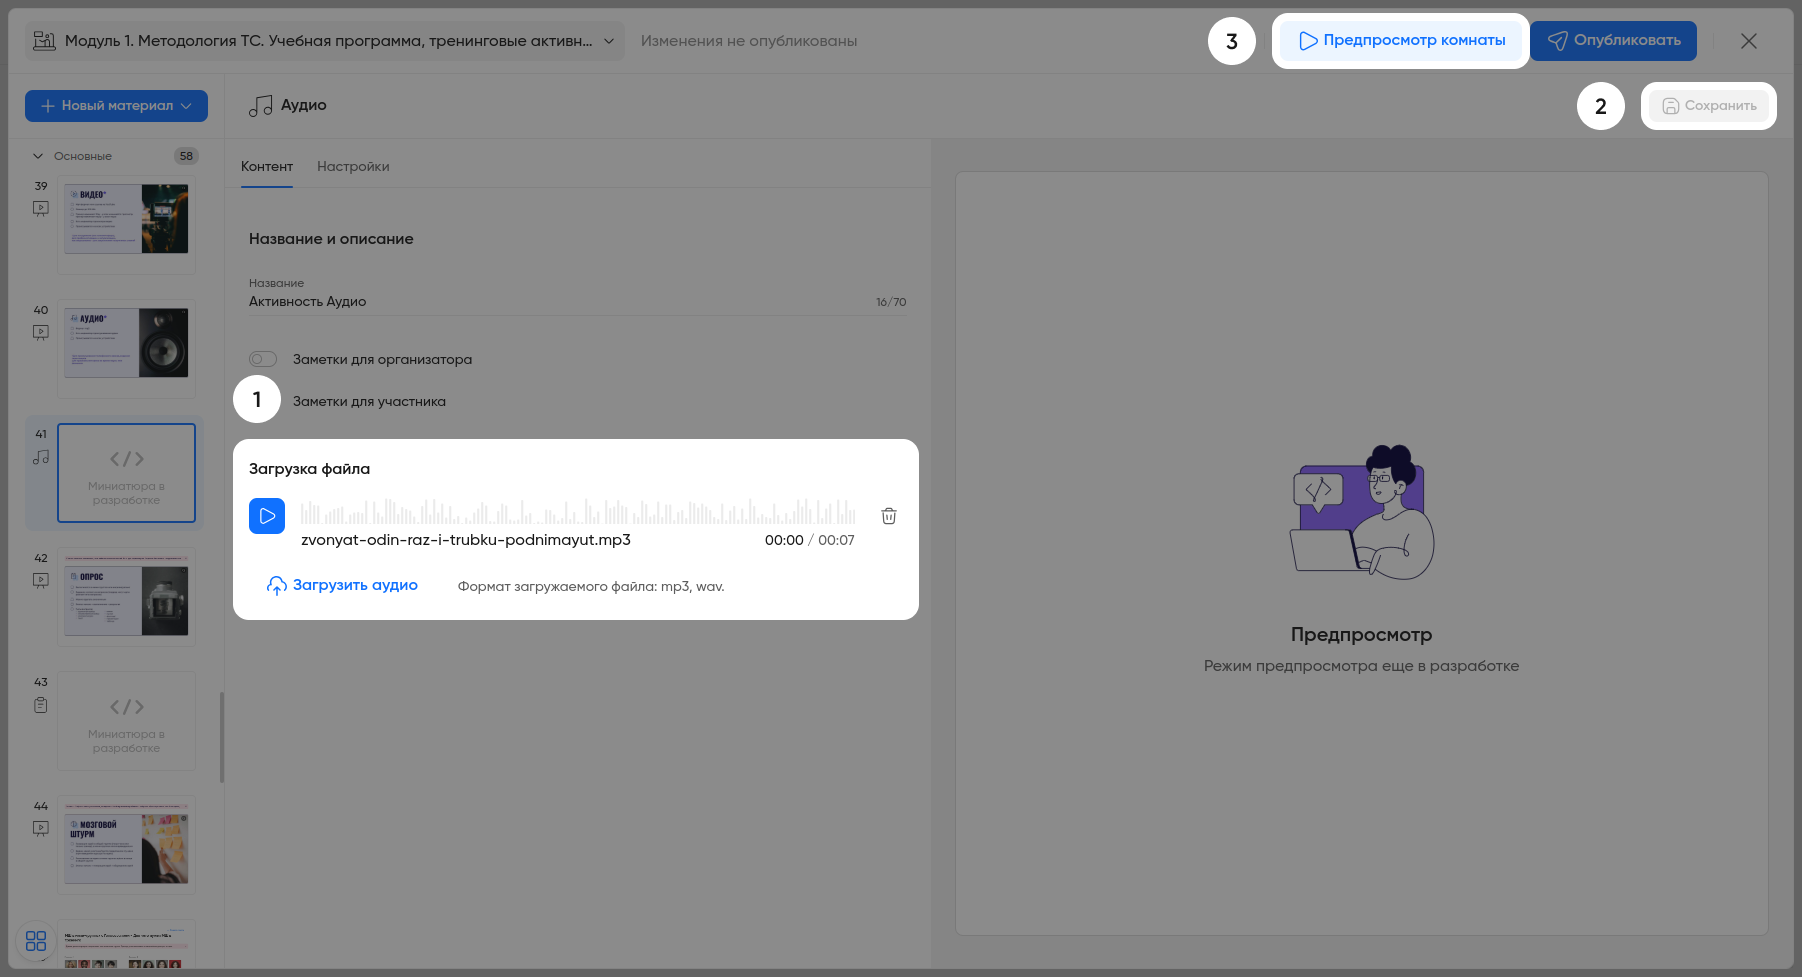The image size is (1802, 977).
Task: Select the Контент tab
Action: click(267, 167)
